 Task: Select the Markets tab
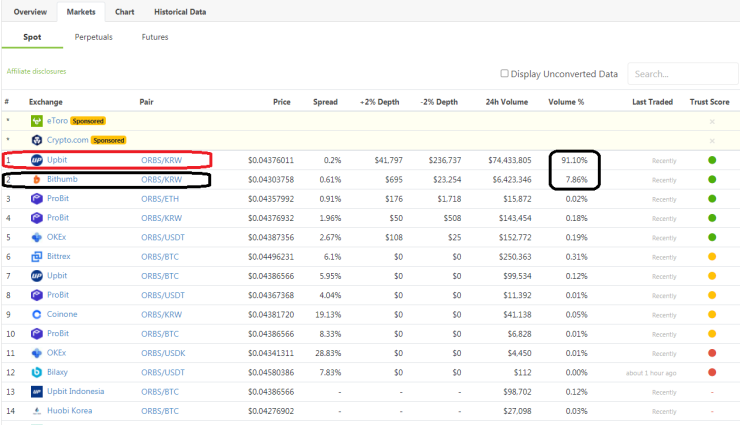pos(81,12)
